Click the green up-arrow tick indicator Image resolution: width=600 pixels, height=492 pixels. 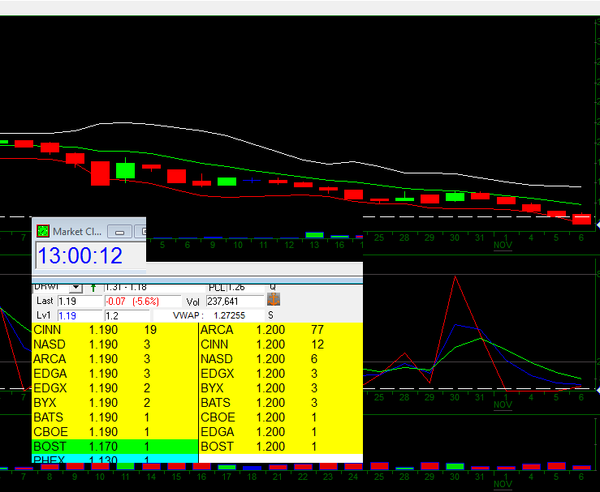[x=94, y=287]
